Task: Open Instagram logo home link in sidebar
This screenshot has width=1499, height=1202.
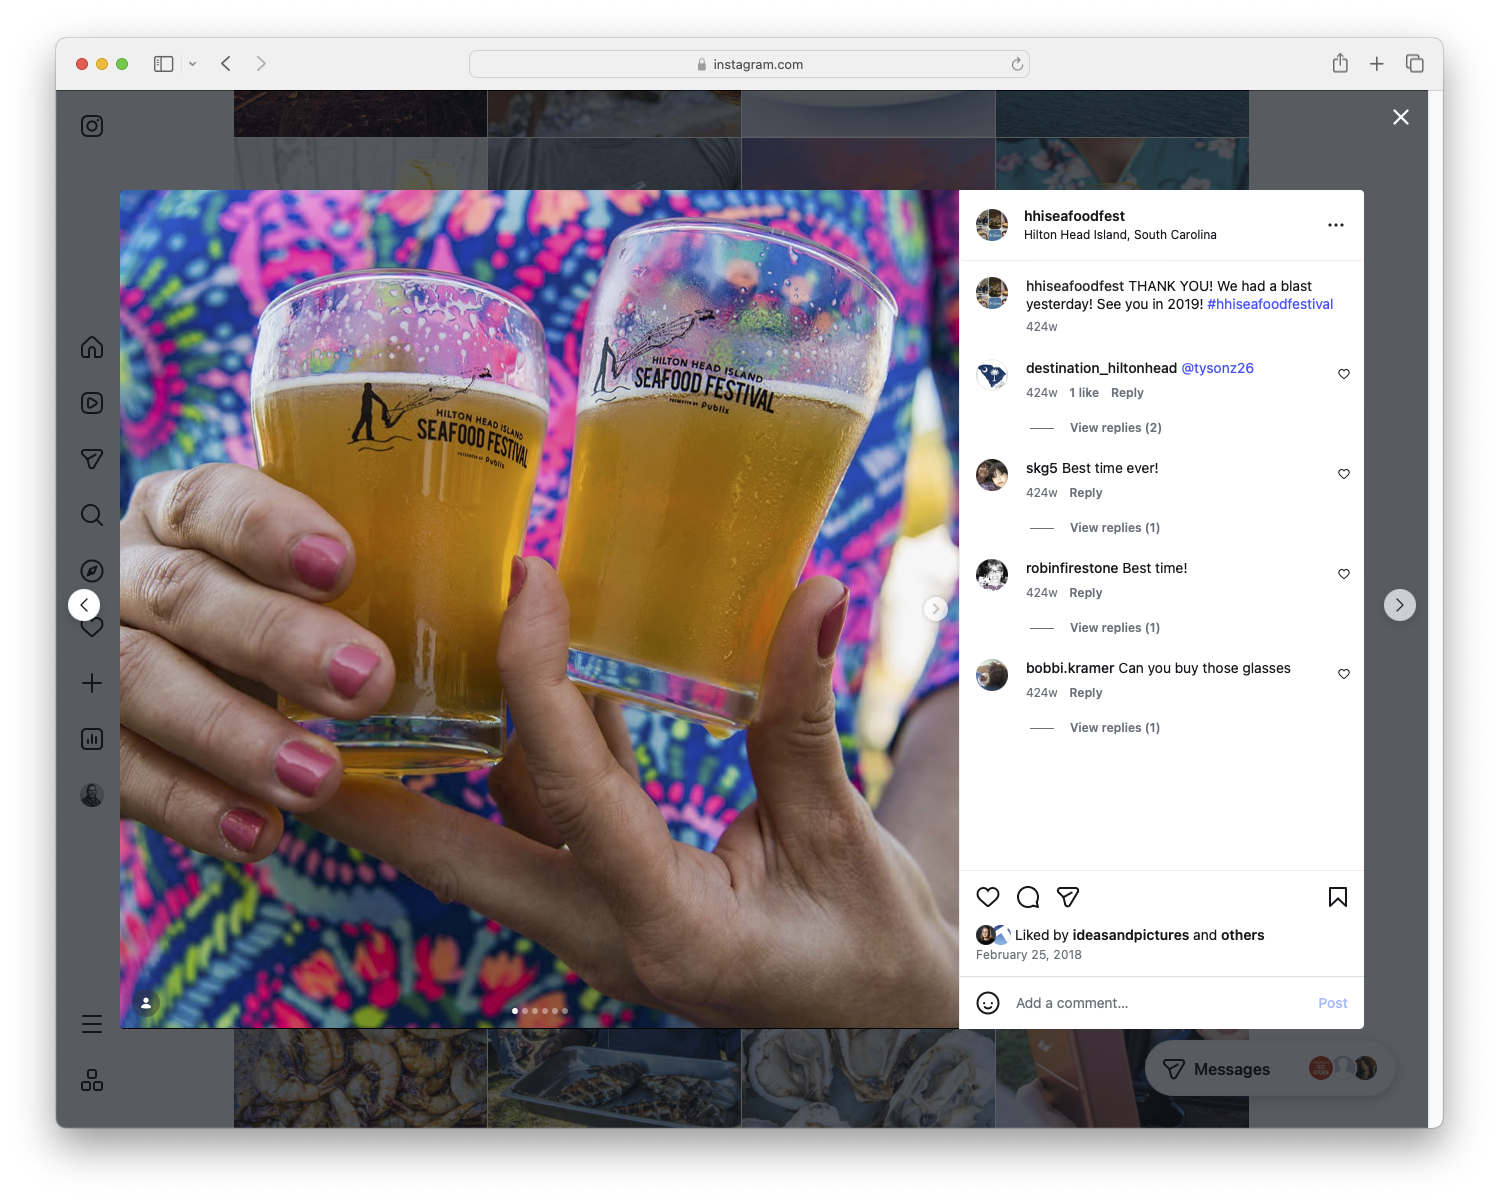Action: coord(92,126)
